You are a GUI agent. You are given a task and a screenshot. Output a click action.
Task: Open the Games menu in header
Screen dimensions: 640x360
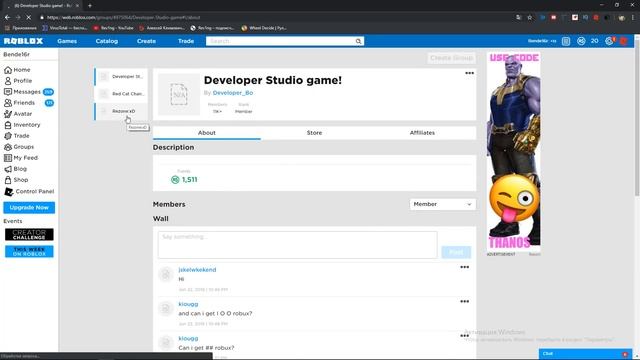pos(67,41)
